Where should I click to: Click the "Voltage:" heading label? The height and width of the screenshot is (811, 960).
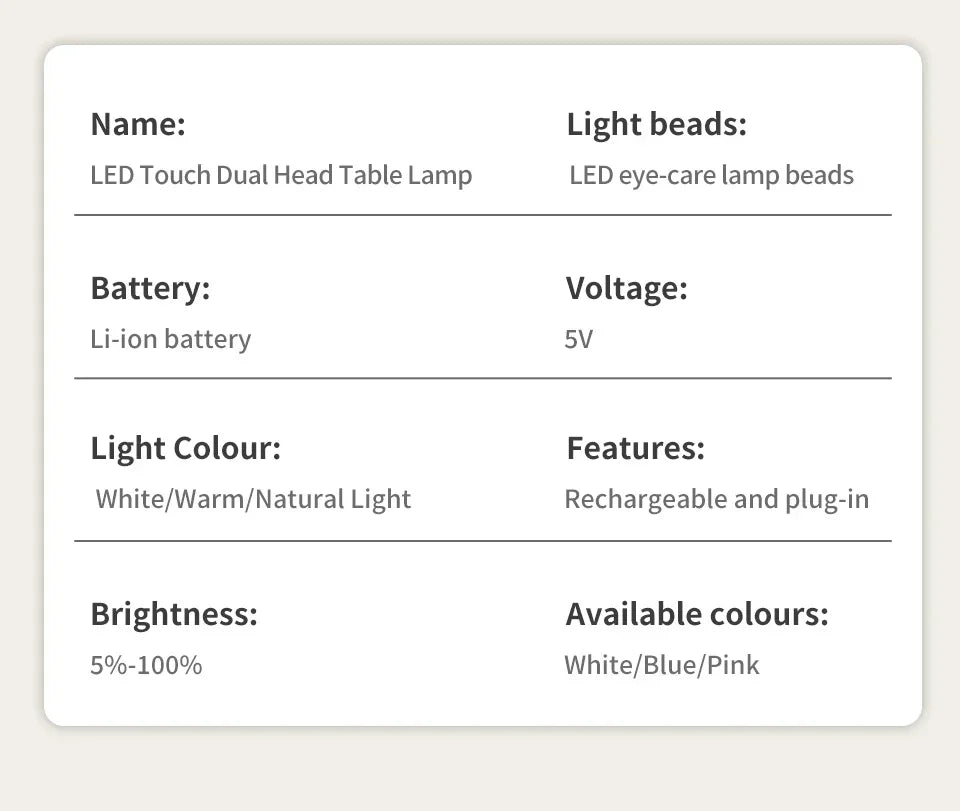626,288
